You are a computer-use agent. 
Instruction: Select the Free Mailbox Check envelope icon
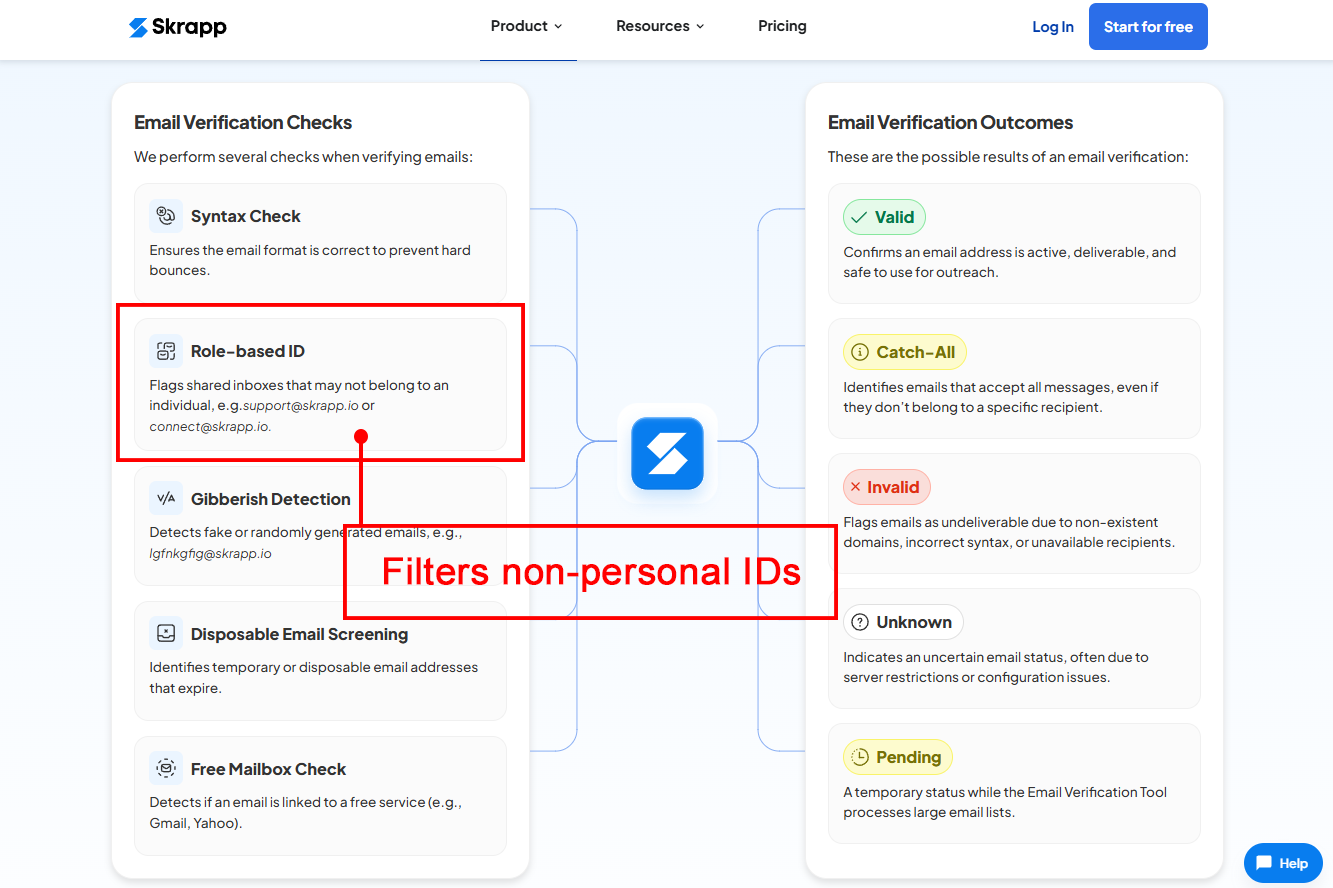coord(164,767)
